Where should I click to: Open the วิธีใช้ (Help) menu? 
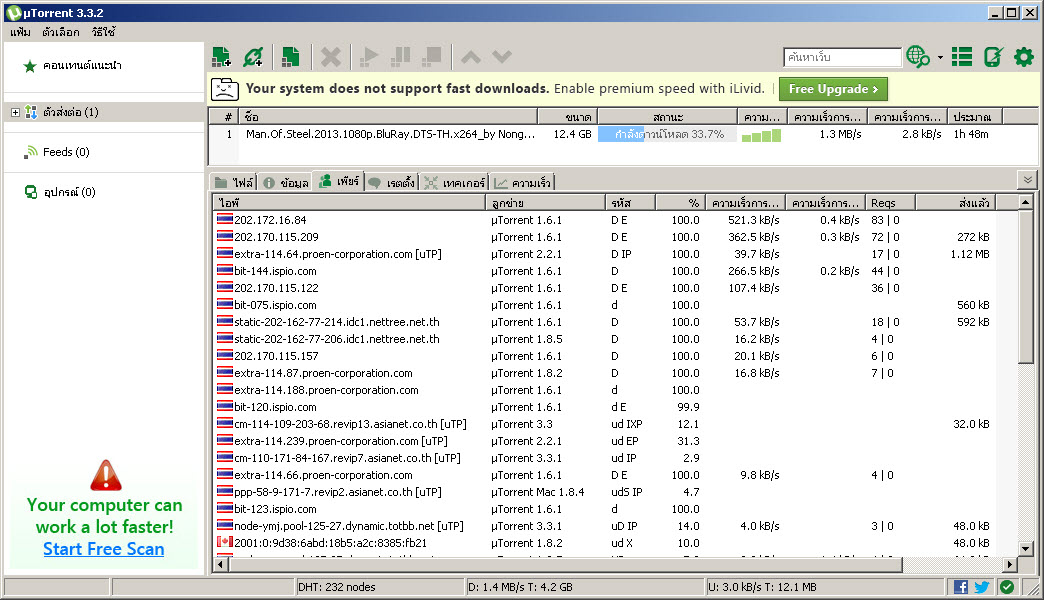[104, 32]
